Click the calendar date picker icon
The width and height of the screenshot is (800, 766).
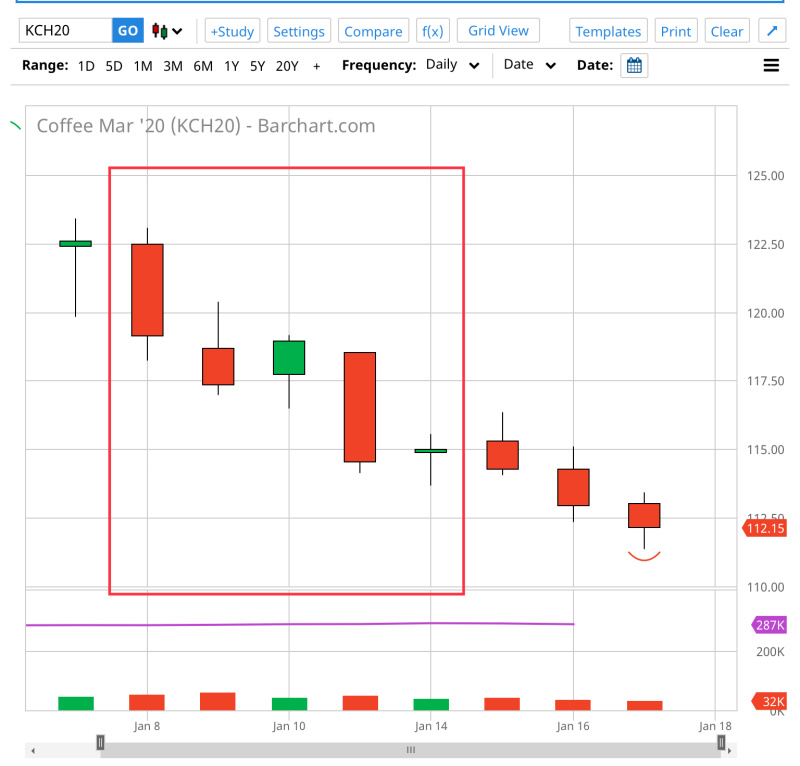(633, 66)
